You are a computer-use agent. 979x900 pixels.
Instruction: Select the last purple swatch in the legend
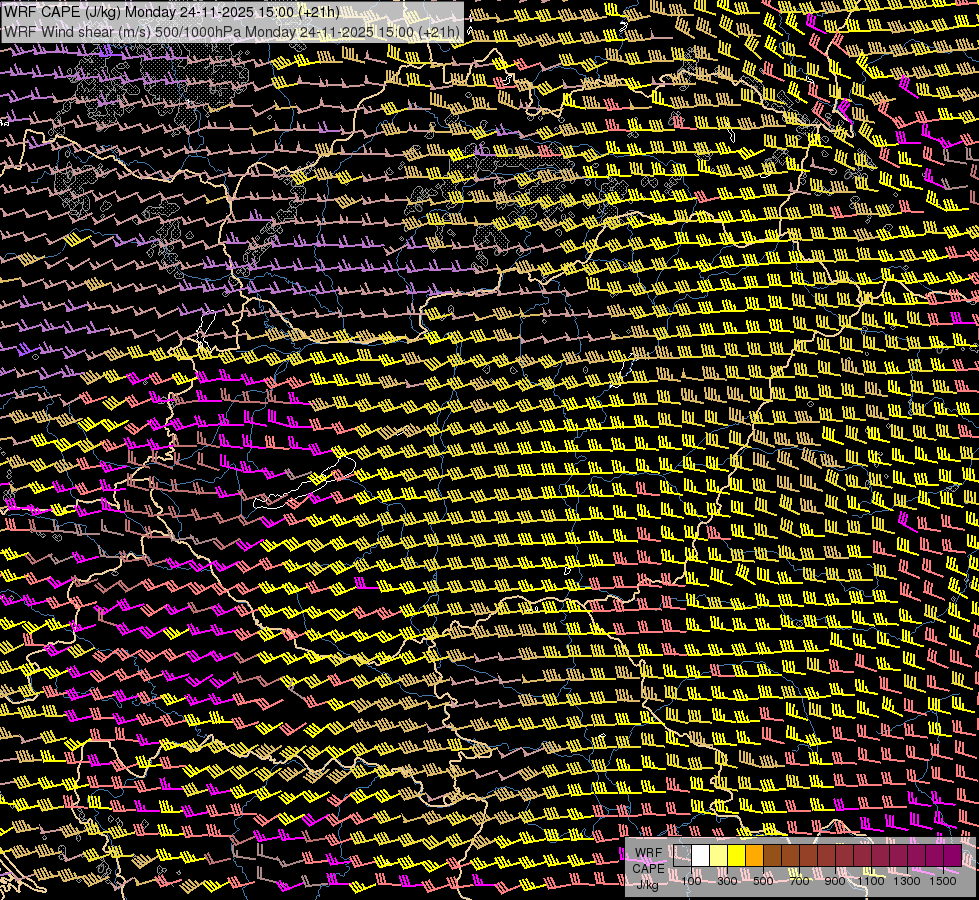click(952, 856)
